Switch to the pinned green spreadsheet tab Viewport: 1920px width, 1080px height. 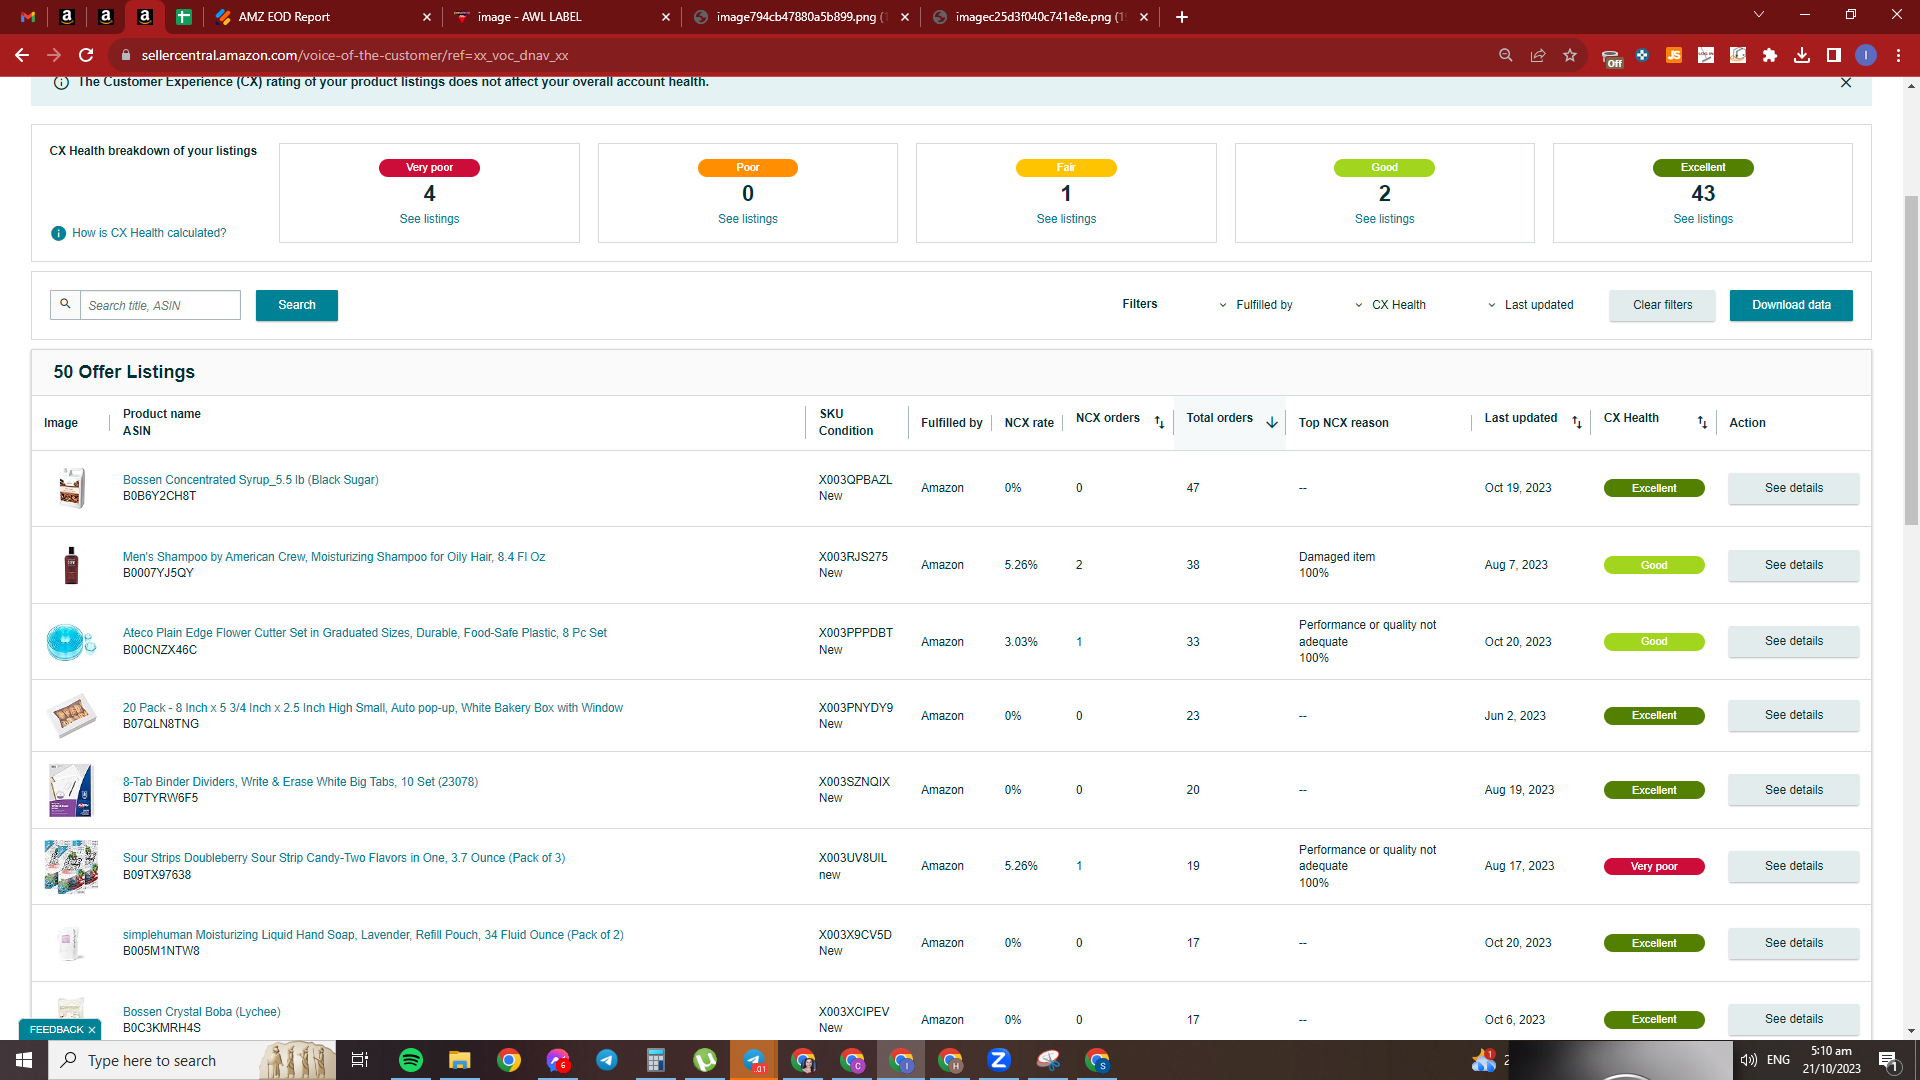click(184, 17)
